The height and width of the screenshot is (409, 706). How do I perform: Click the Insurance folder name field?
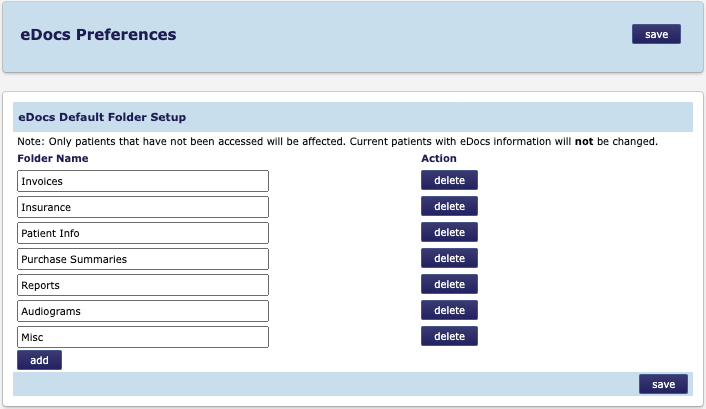point(143,207)
